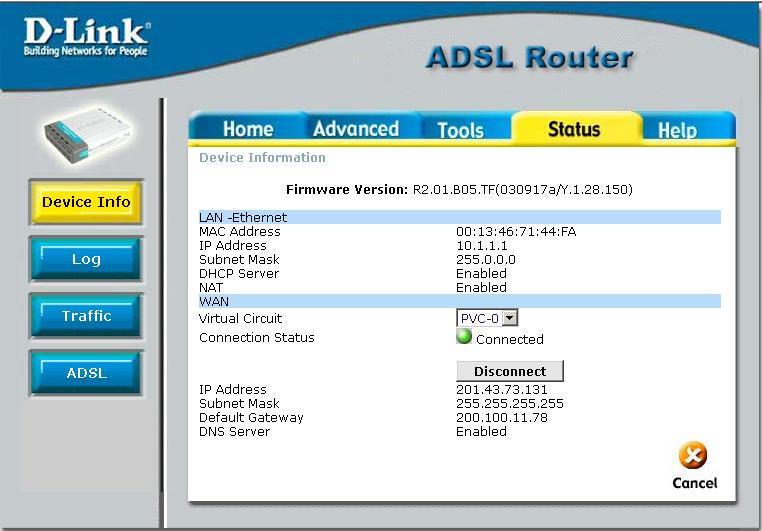Viewport: 762px width, 531px height.
Task: View the Traffic statistics page
Action: [x=86, y=316]
